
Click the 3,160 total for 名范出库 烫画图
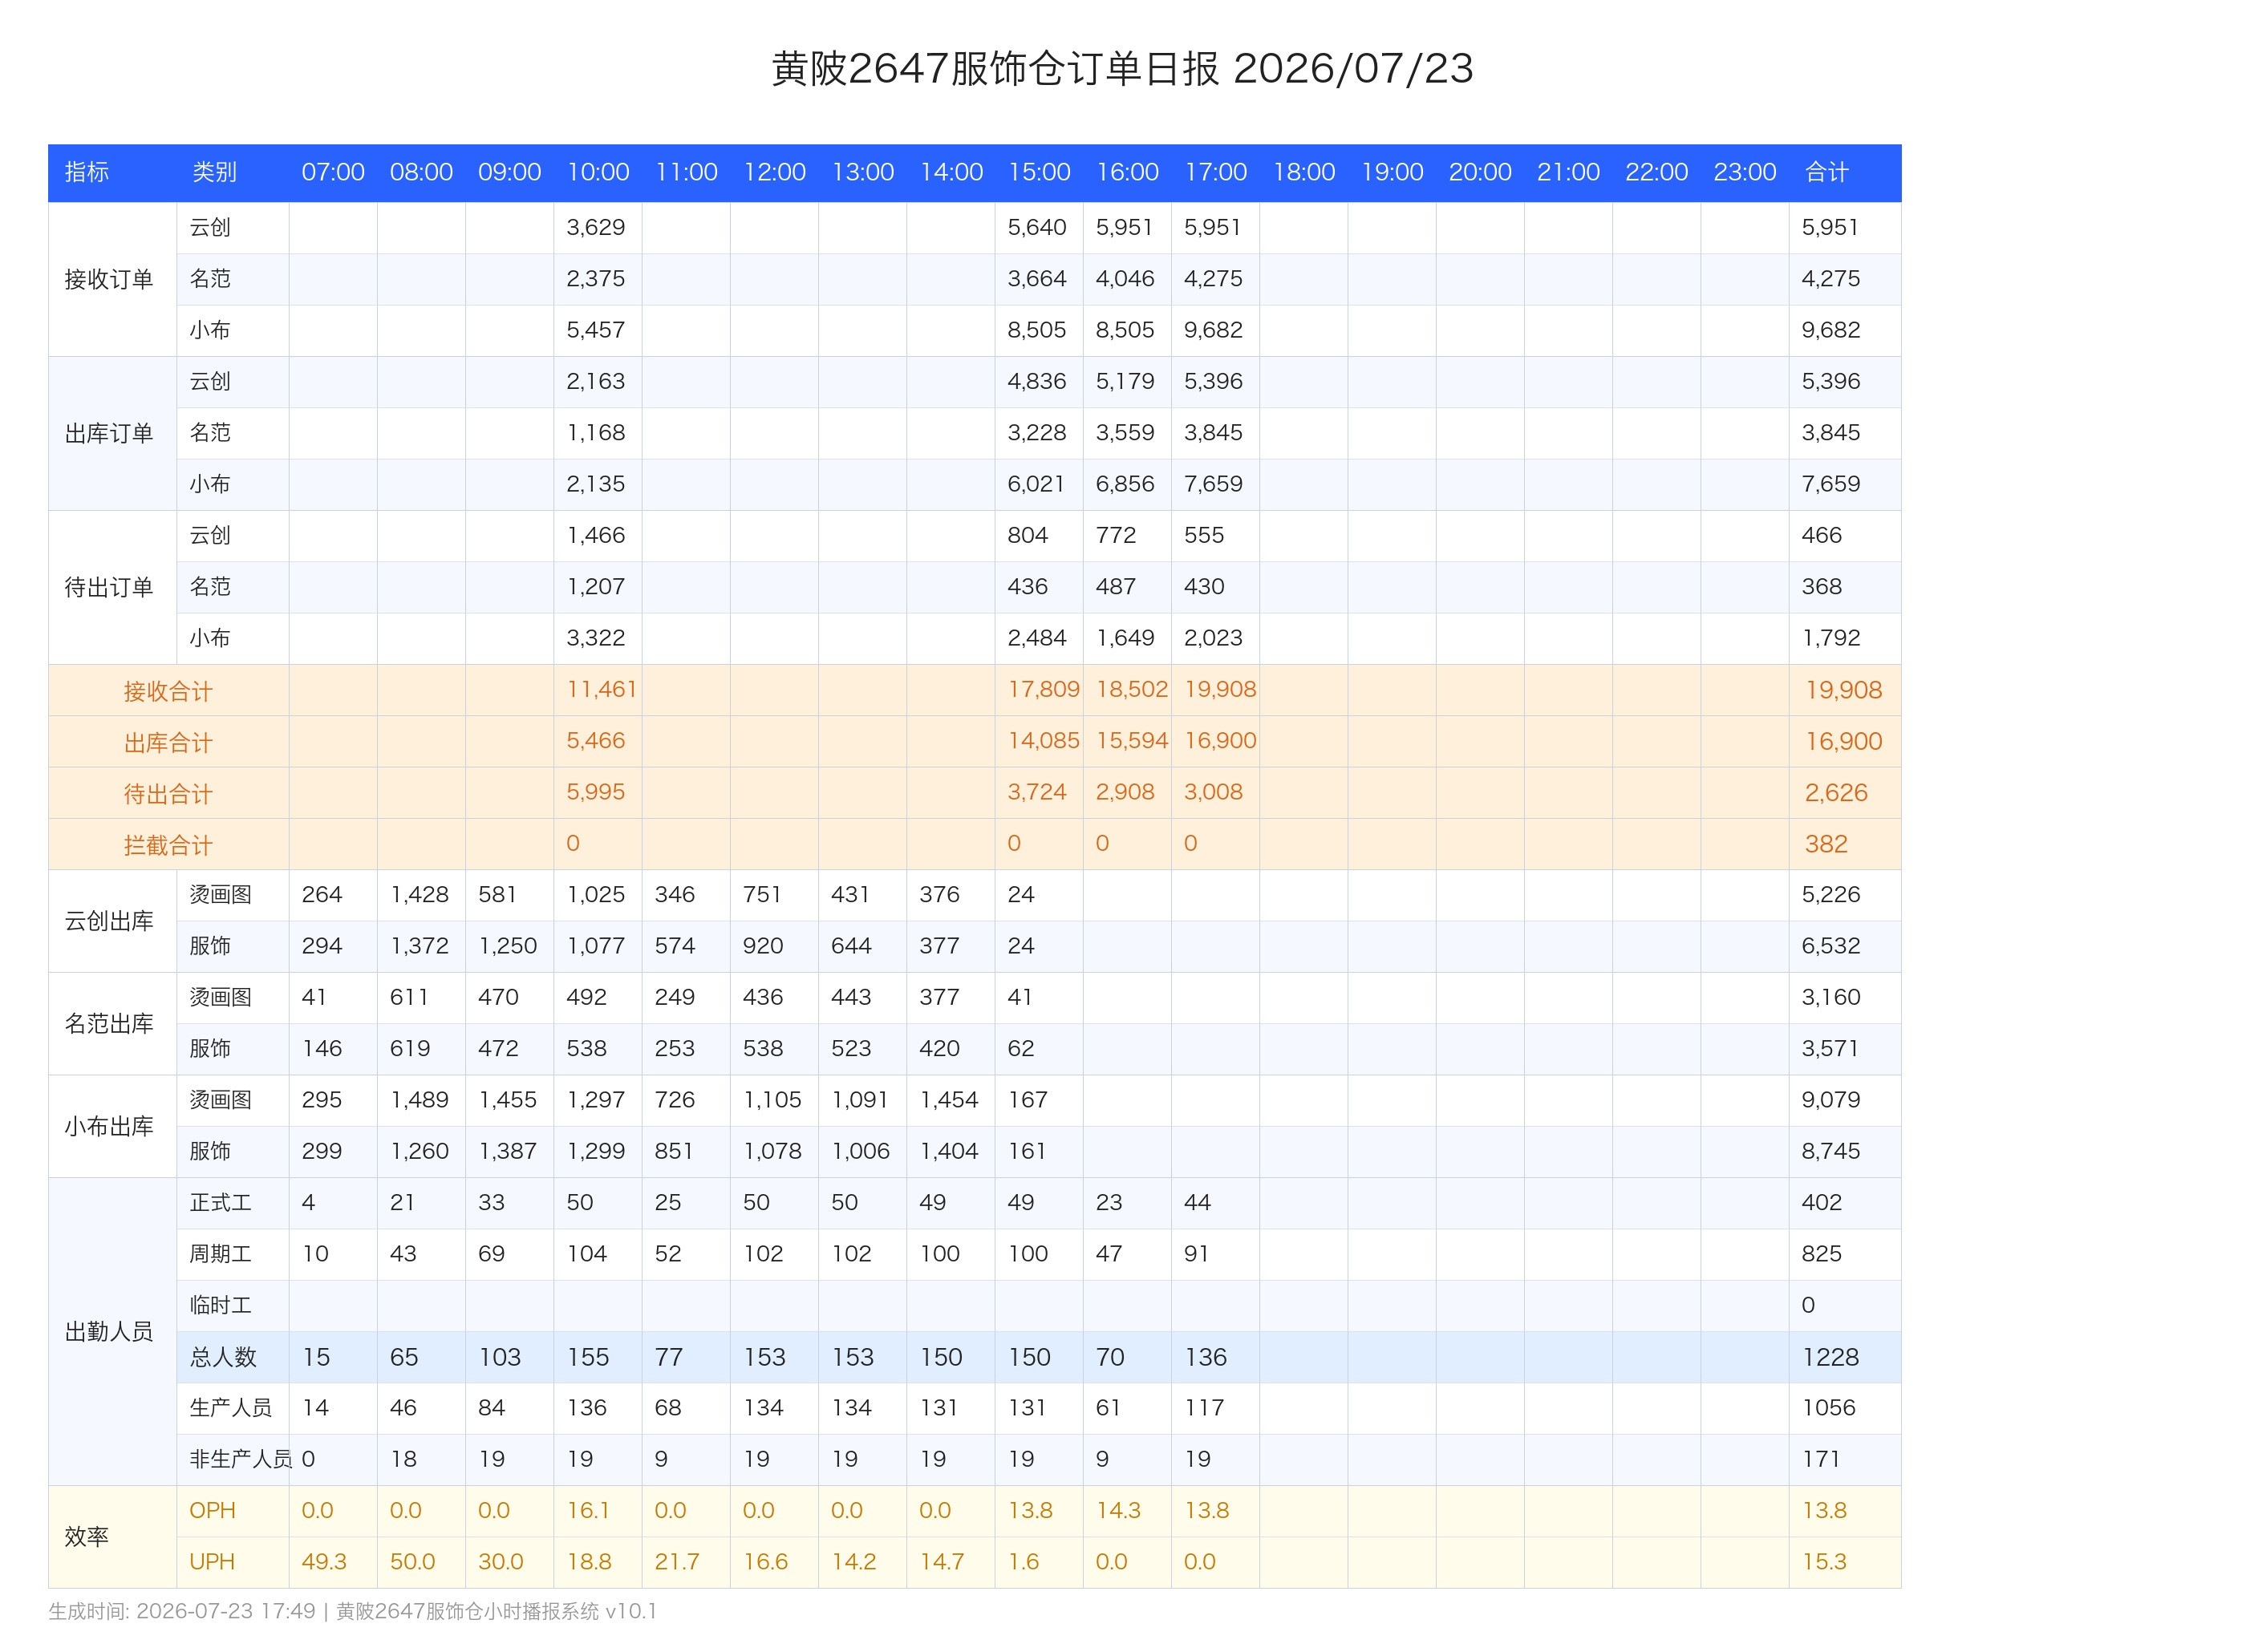[x=1831, y=997]
